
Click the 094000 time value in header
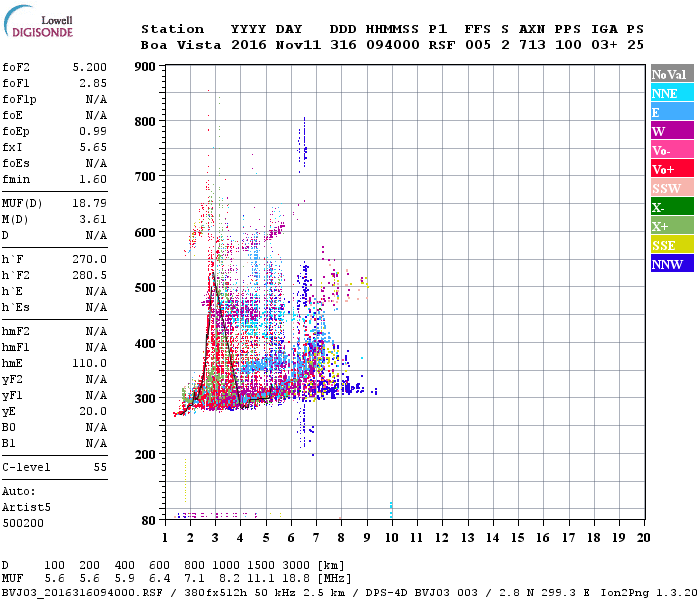(x=393, y=45)
